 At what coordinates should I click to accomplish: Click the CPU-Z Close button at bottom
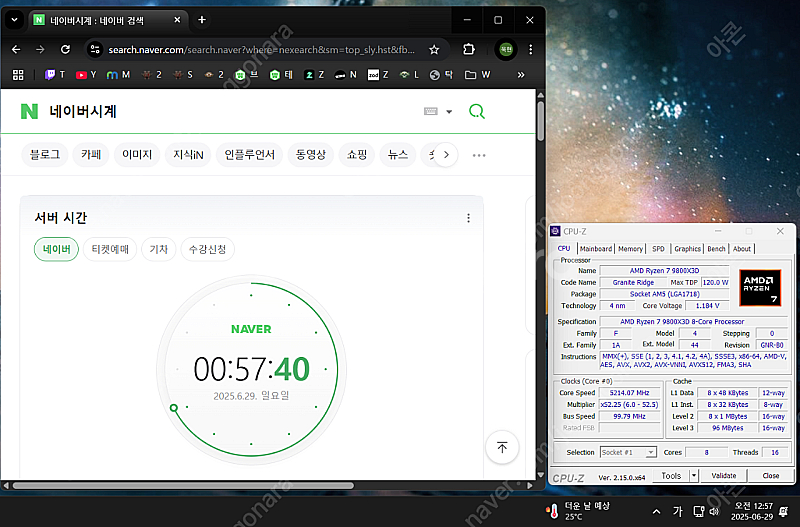771,476
